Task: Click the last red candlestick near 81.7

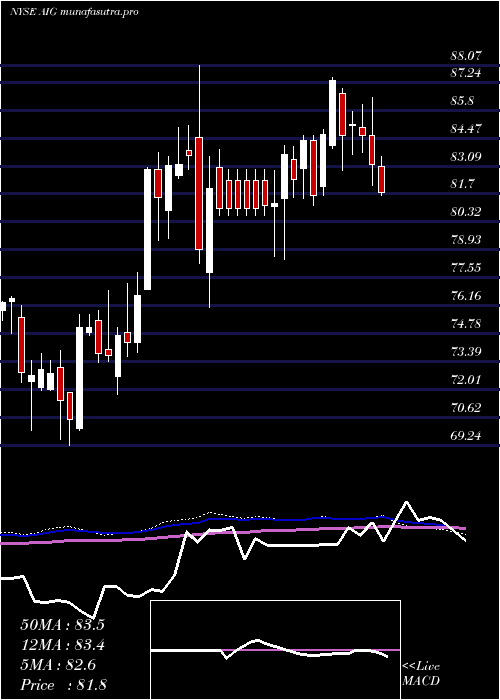Action: pyautogui.click(x=382, y=179)
